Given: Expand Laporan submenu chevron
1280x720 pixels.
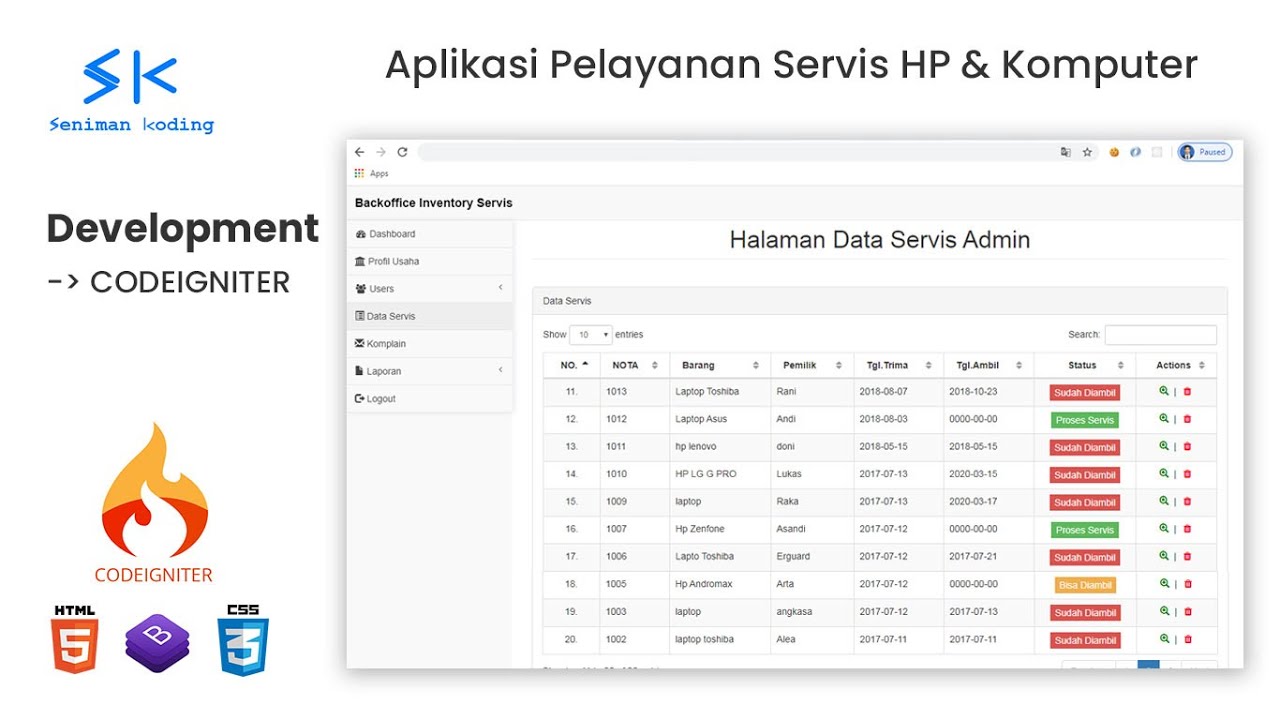Looking at the screenshot, I should (x=500, y=371).
